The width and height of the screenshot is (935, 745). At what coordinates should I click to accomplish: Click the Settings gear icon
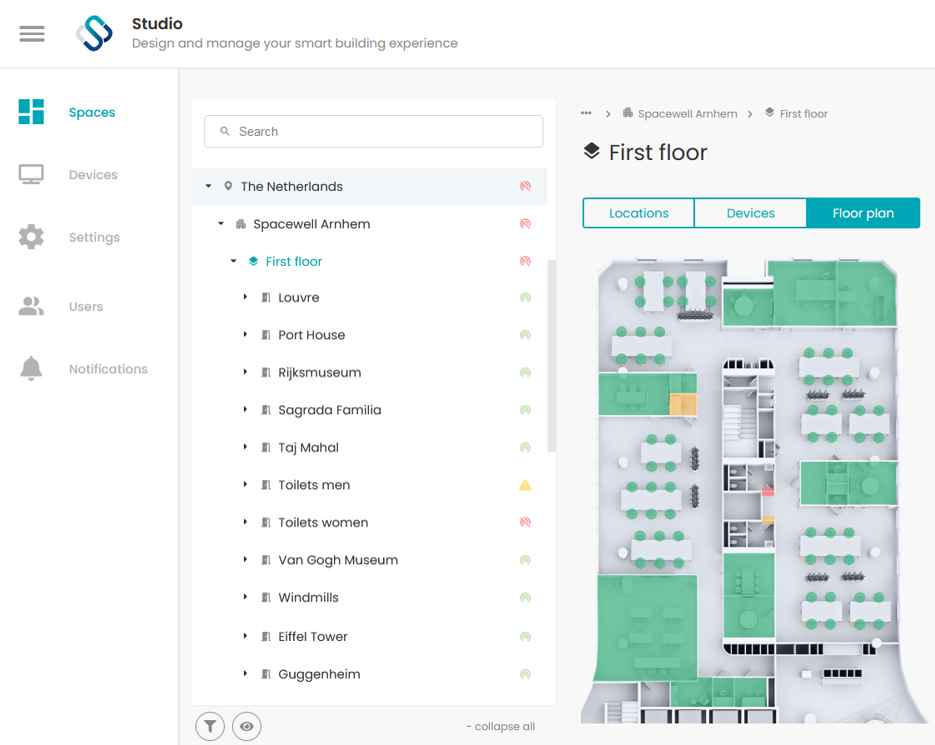pos(31,237)
